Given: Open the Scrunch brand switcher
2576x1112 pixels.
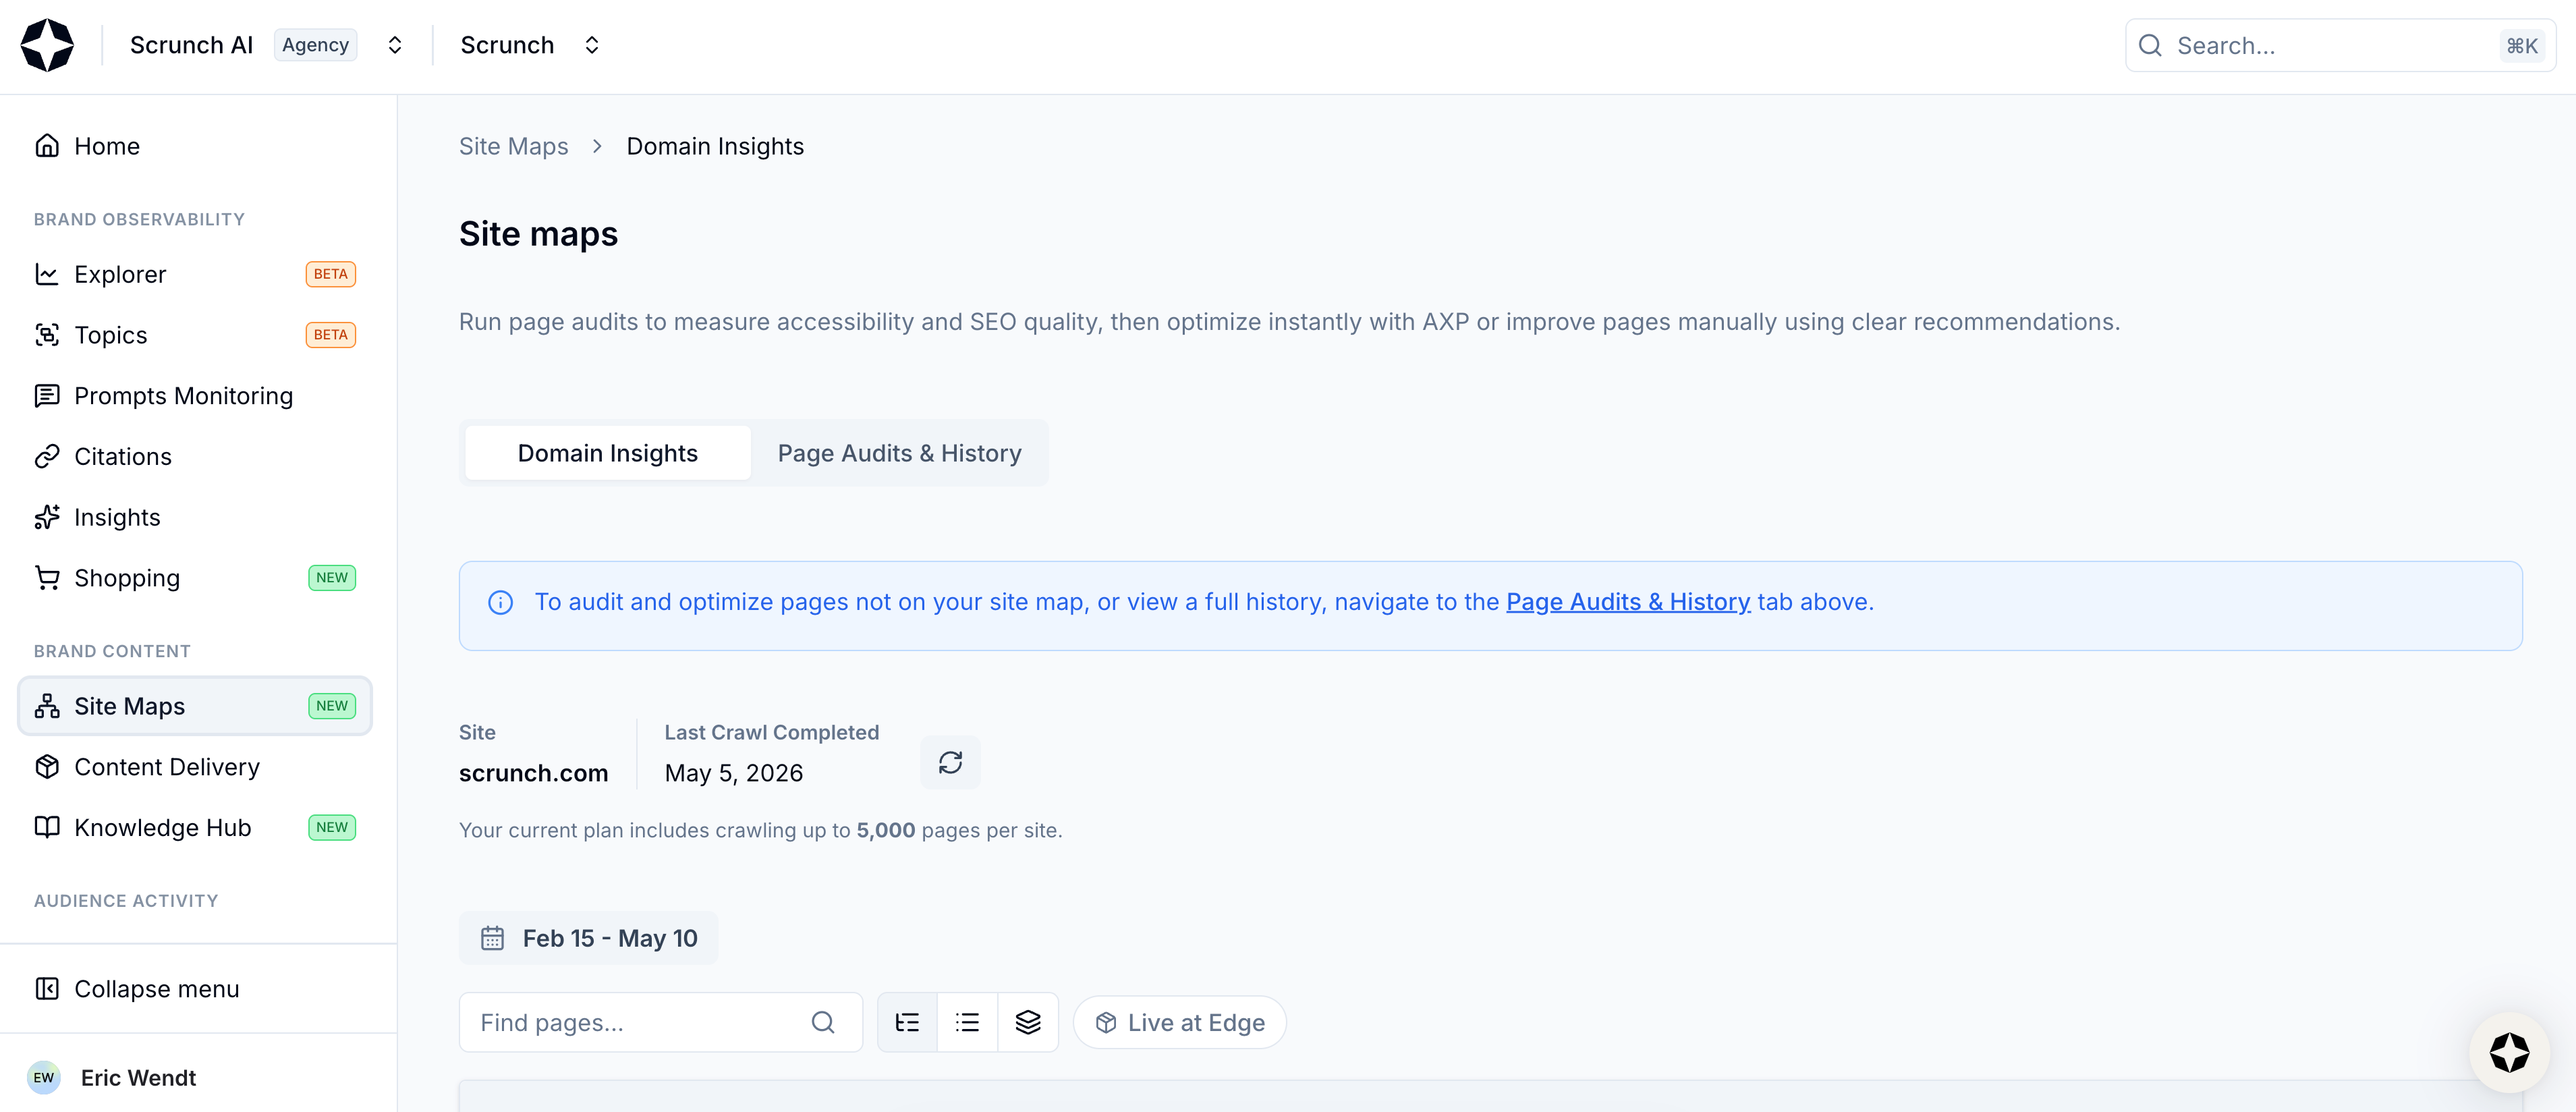Looking at the screenshot, I should (592, 45).
